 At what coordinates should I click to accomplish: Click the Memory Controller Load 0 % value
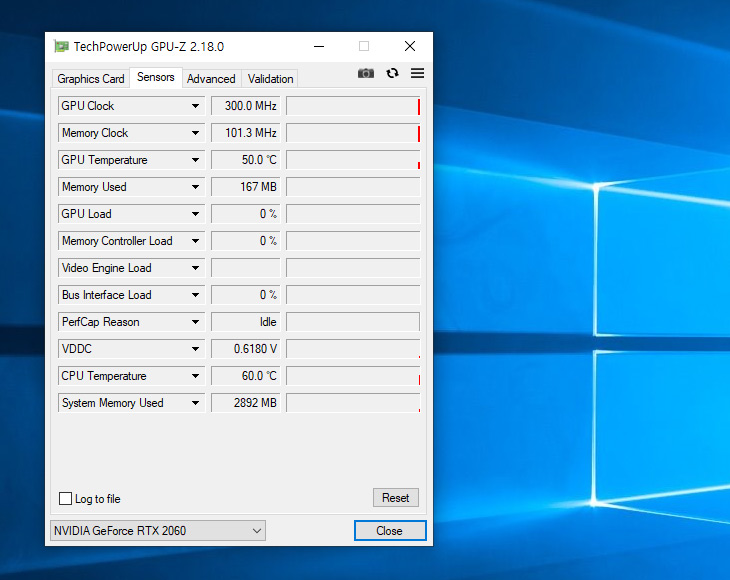tap(245, 241)
